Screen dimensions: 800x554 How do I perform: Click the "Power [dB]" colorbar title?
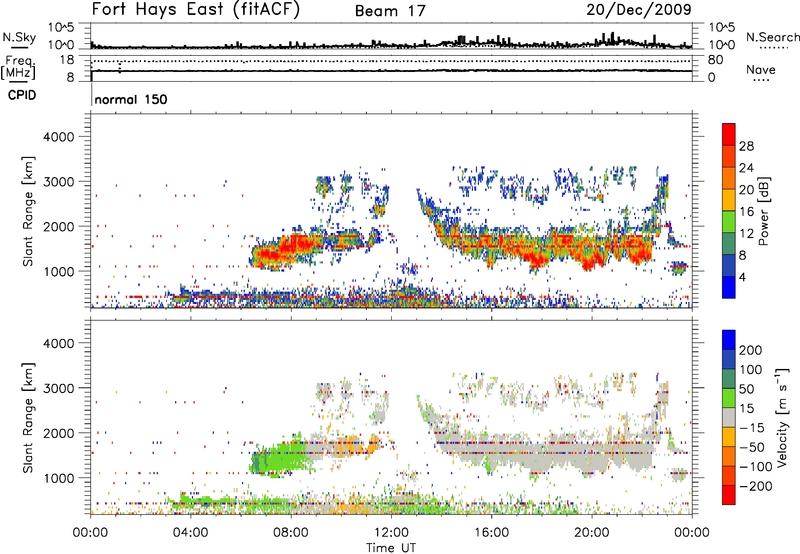(x=763, y=211)
